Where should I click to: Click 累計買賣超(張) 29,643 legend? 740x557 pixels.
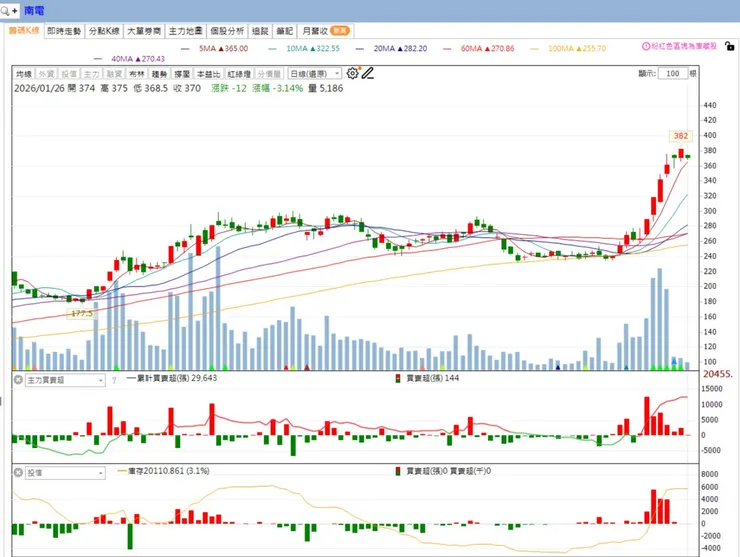click(172, 378)
